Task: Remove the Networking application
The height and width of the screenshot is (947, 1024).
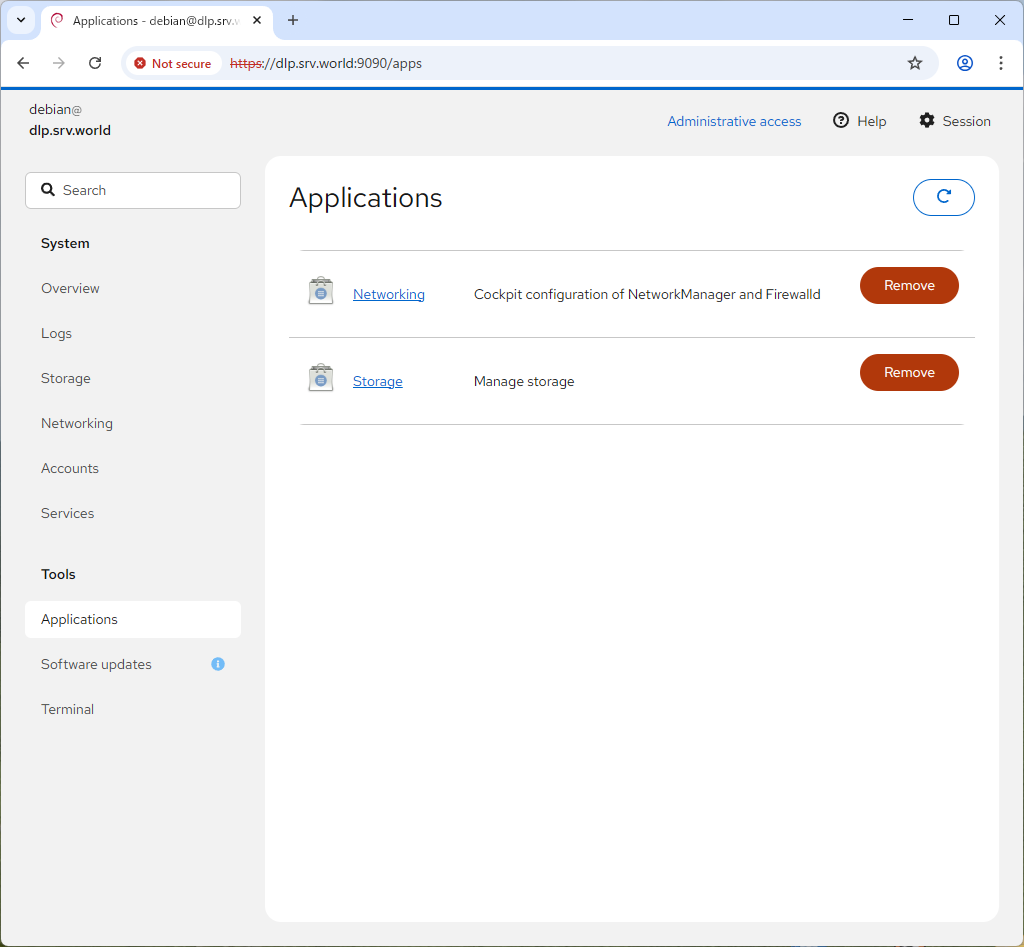Action: click(908, 285)
